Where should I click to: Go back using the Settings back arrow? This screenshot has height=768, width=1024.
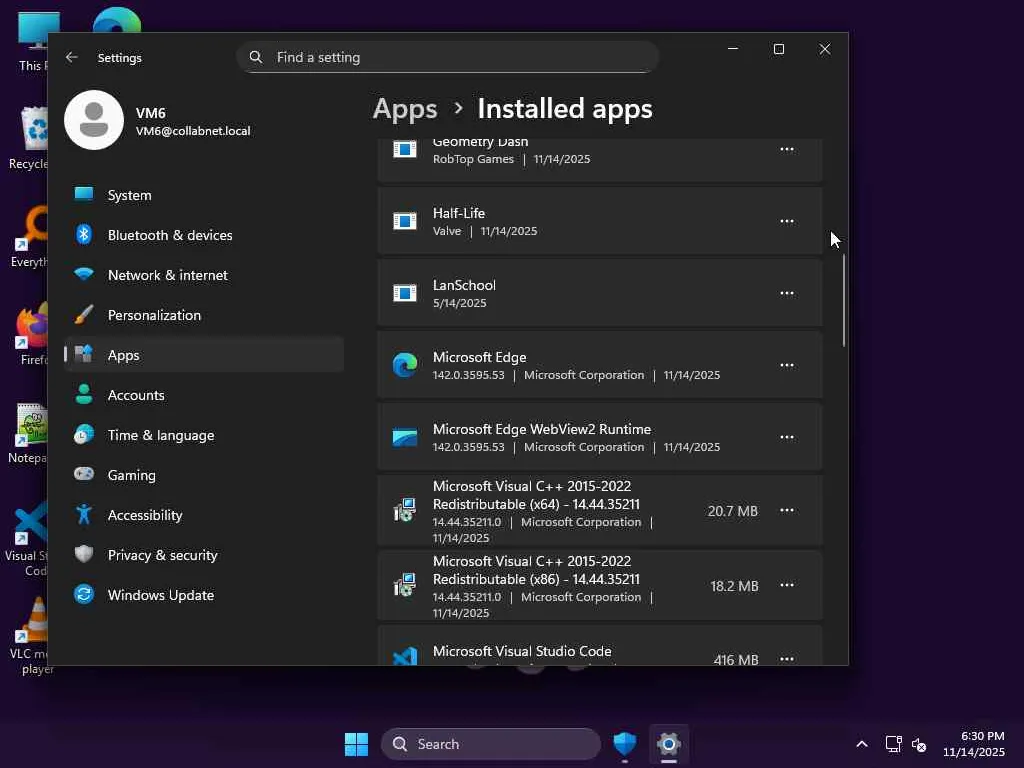coord(72,57)
